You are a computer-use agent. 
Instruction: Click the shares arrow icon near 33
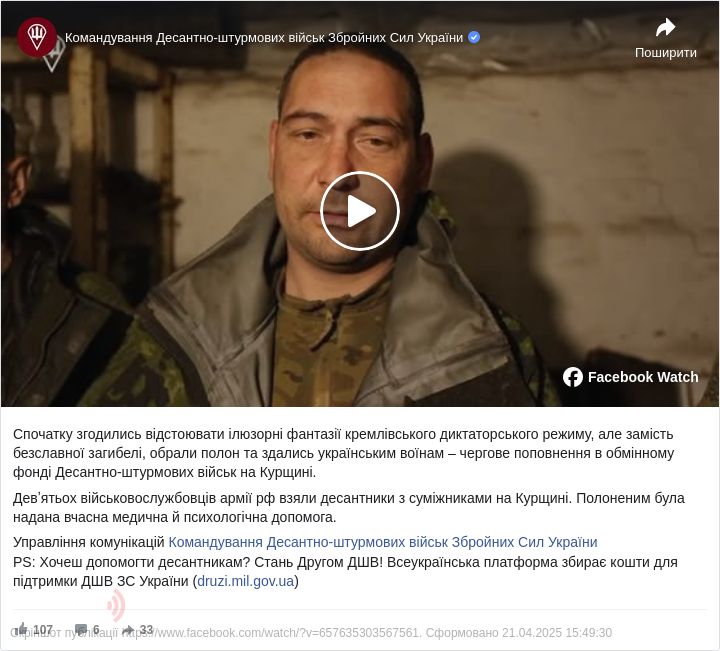click(x=129, y=629)
